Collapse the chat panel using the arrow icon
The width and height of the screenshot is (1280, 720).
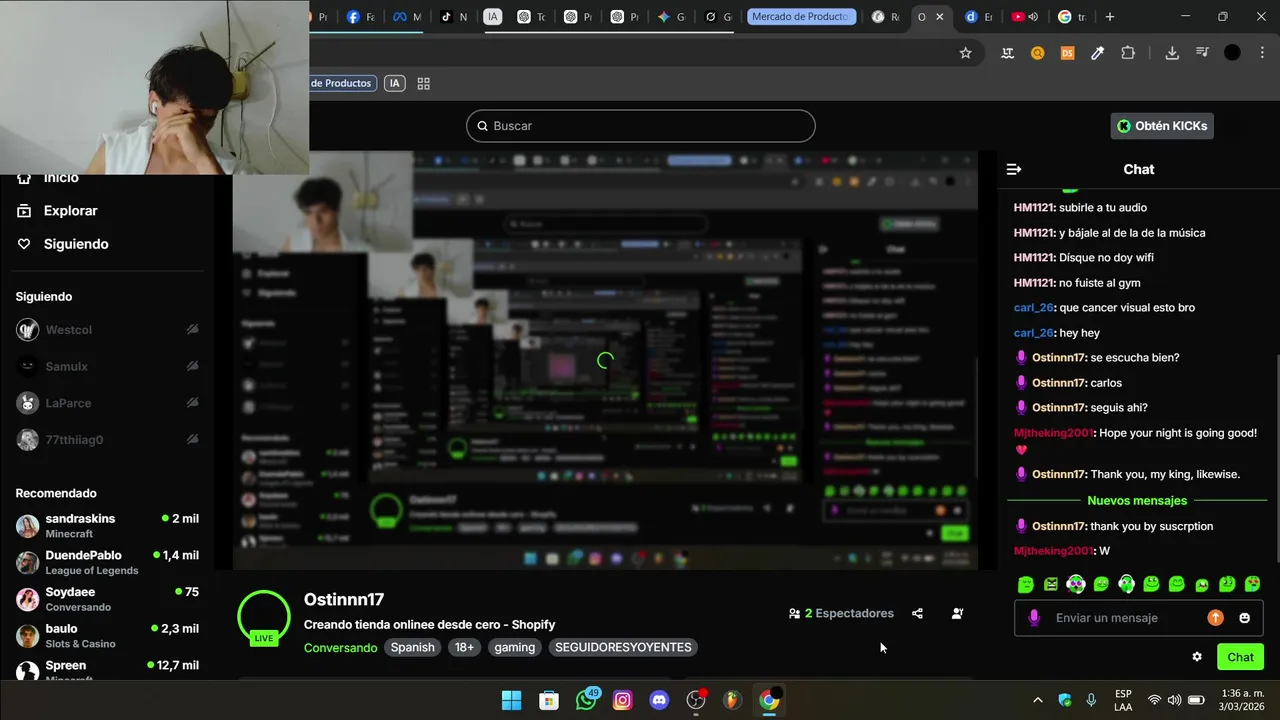tap(1013, 169)
